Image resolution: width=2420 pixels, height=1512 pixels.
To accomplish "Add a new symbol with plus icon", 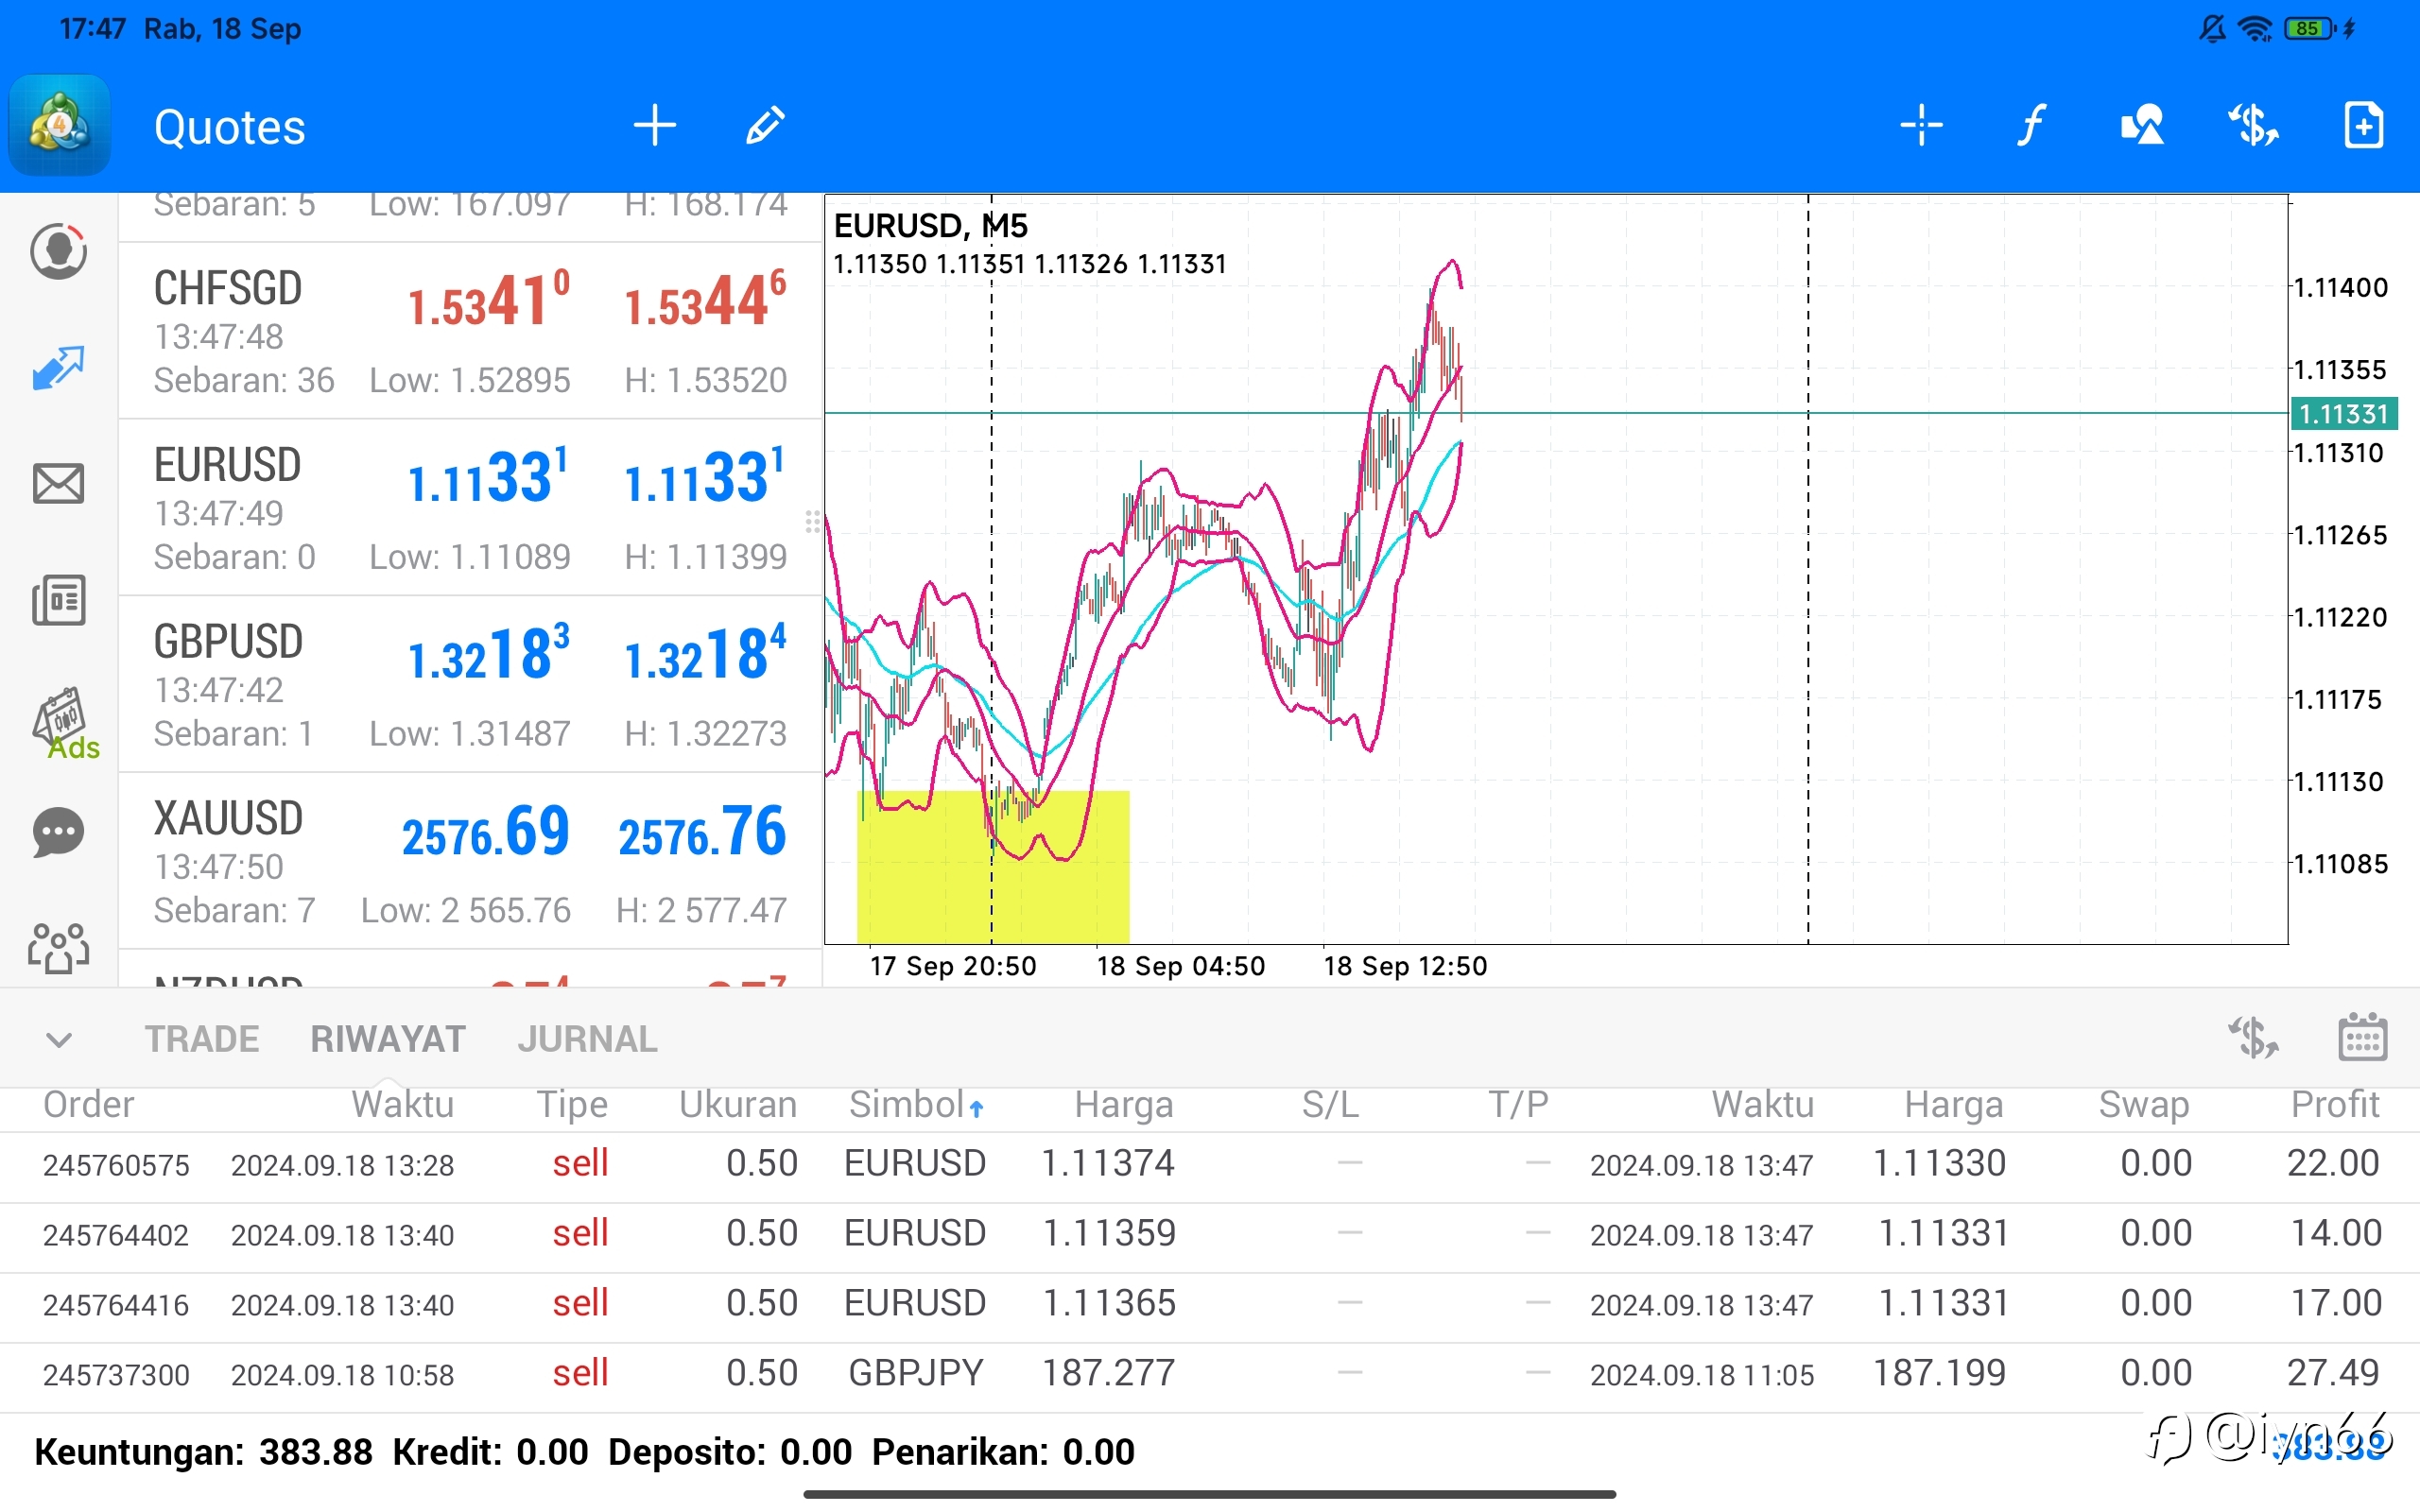I will pyautogui.click(x=655, y=126).
